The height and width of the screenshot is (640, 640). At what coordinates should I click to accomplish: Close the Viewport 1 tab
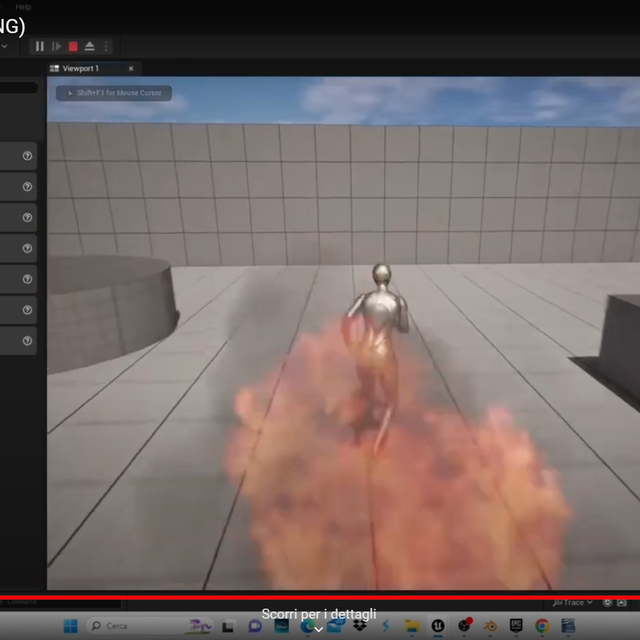(131, 68)
